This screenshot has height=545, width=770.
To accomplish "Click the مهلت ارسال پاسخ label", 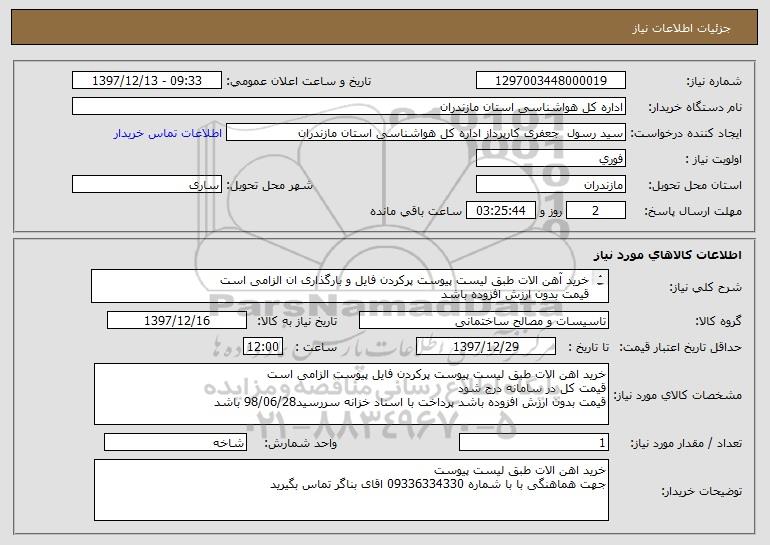I will [x=693, y=212].
